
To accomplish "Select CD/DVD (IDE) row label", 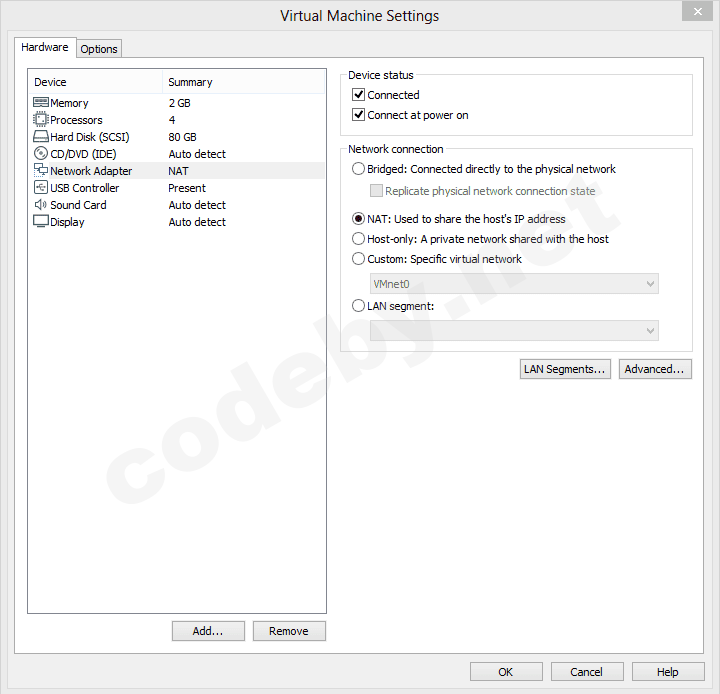I will tap(83, 154).
